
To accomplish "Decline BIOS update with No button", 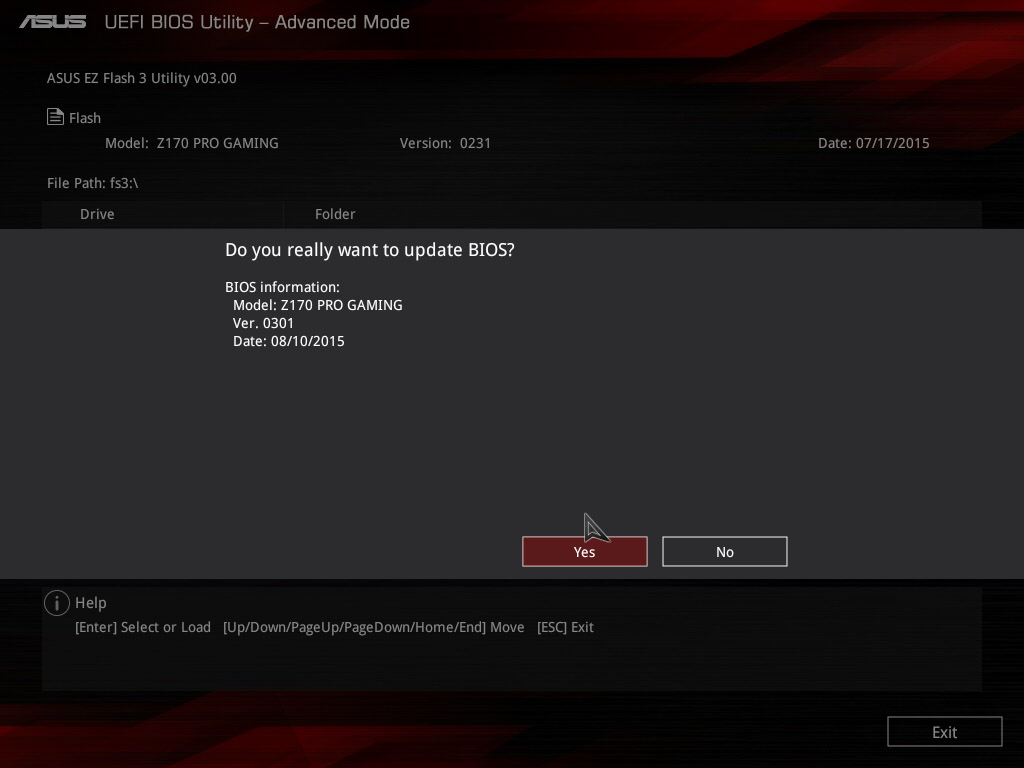I will tap(724, 552).
